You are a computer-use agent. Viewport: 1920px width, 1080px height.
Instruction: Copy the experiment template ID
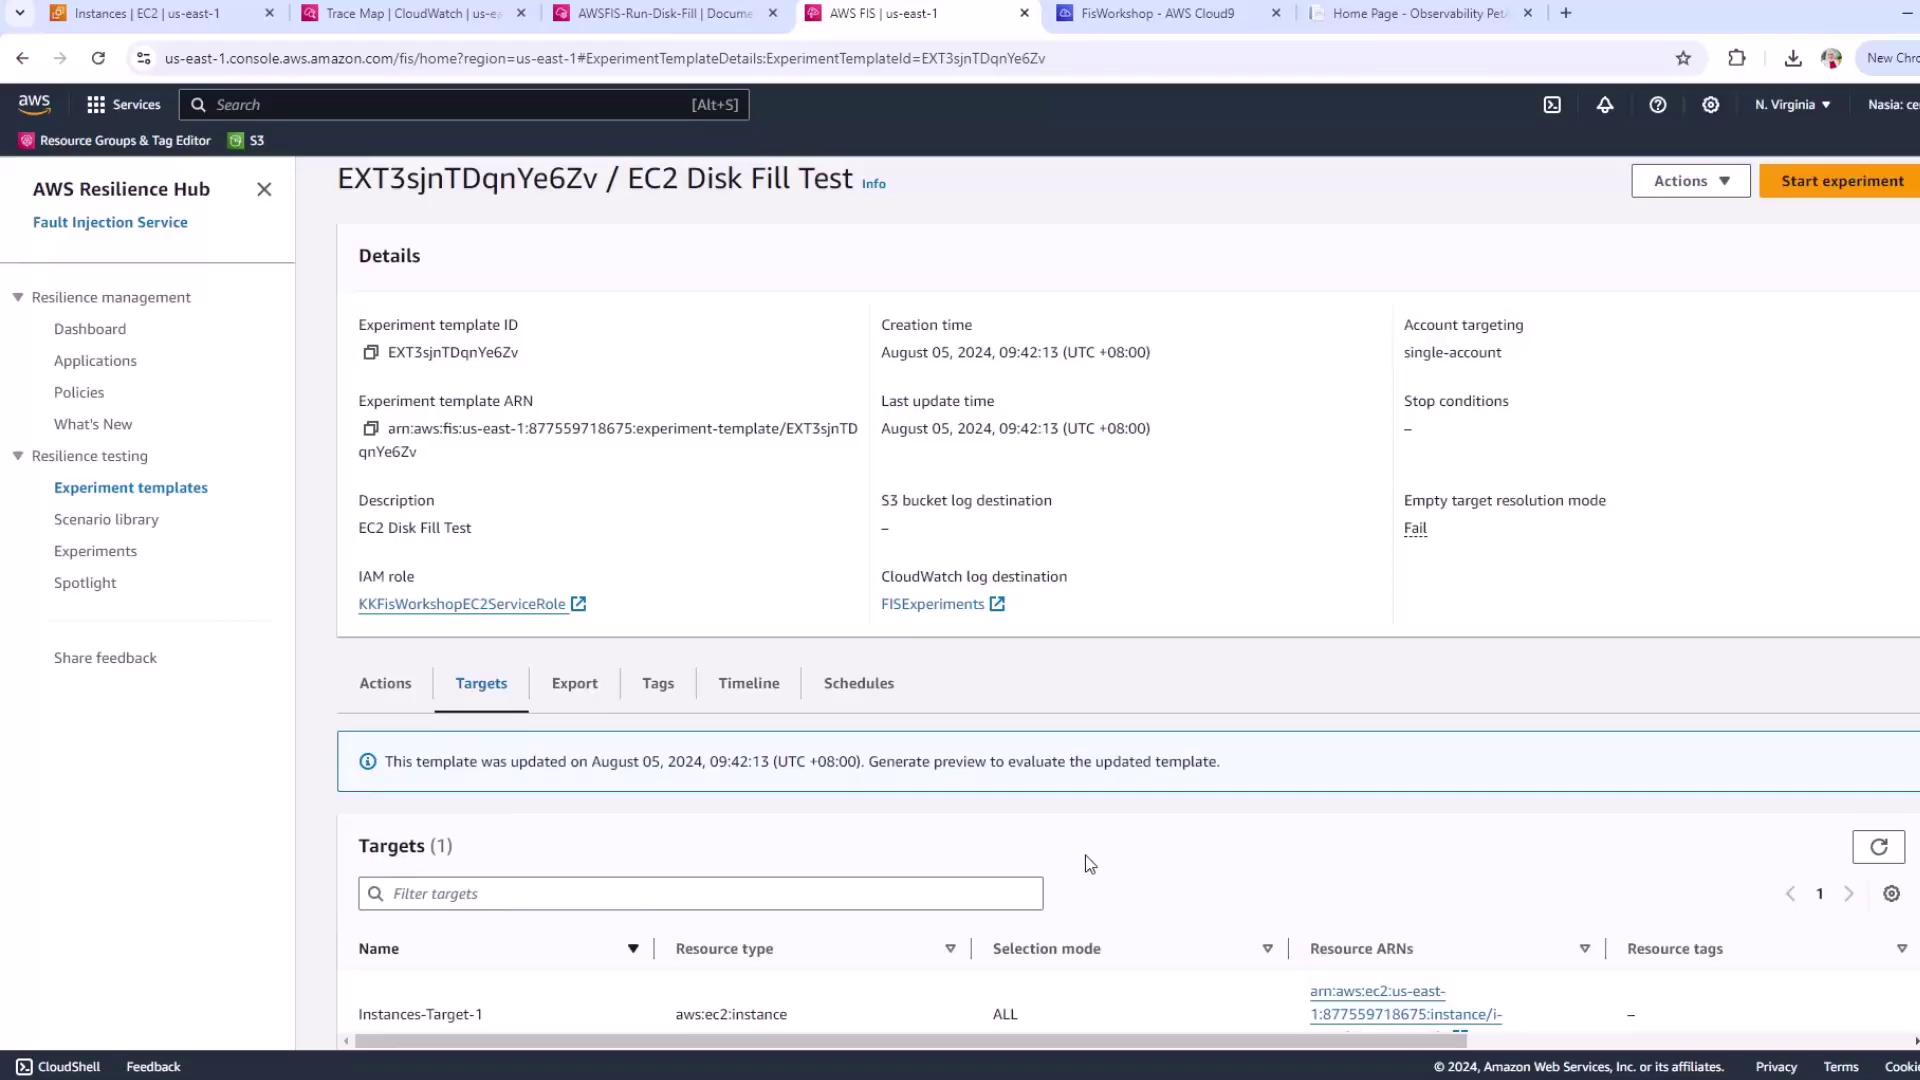(370, 352)
